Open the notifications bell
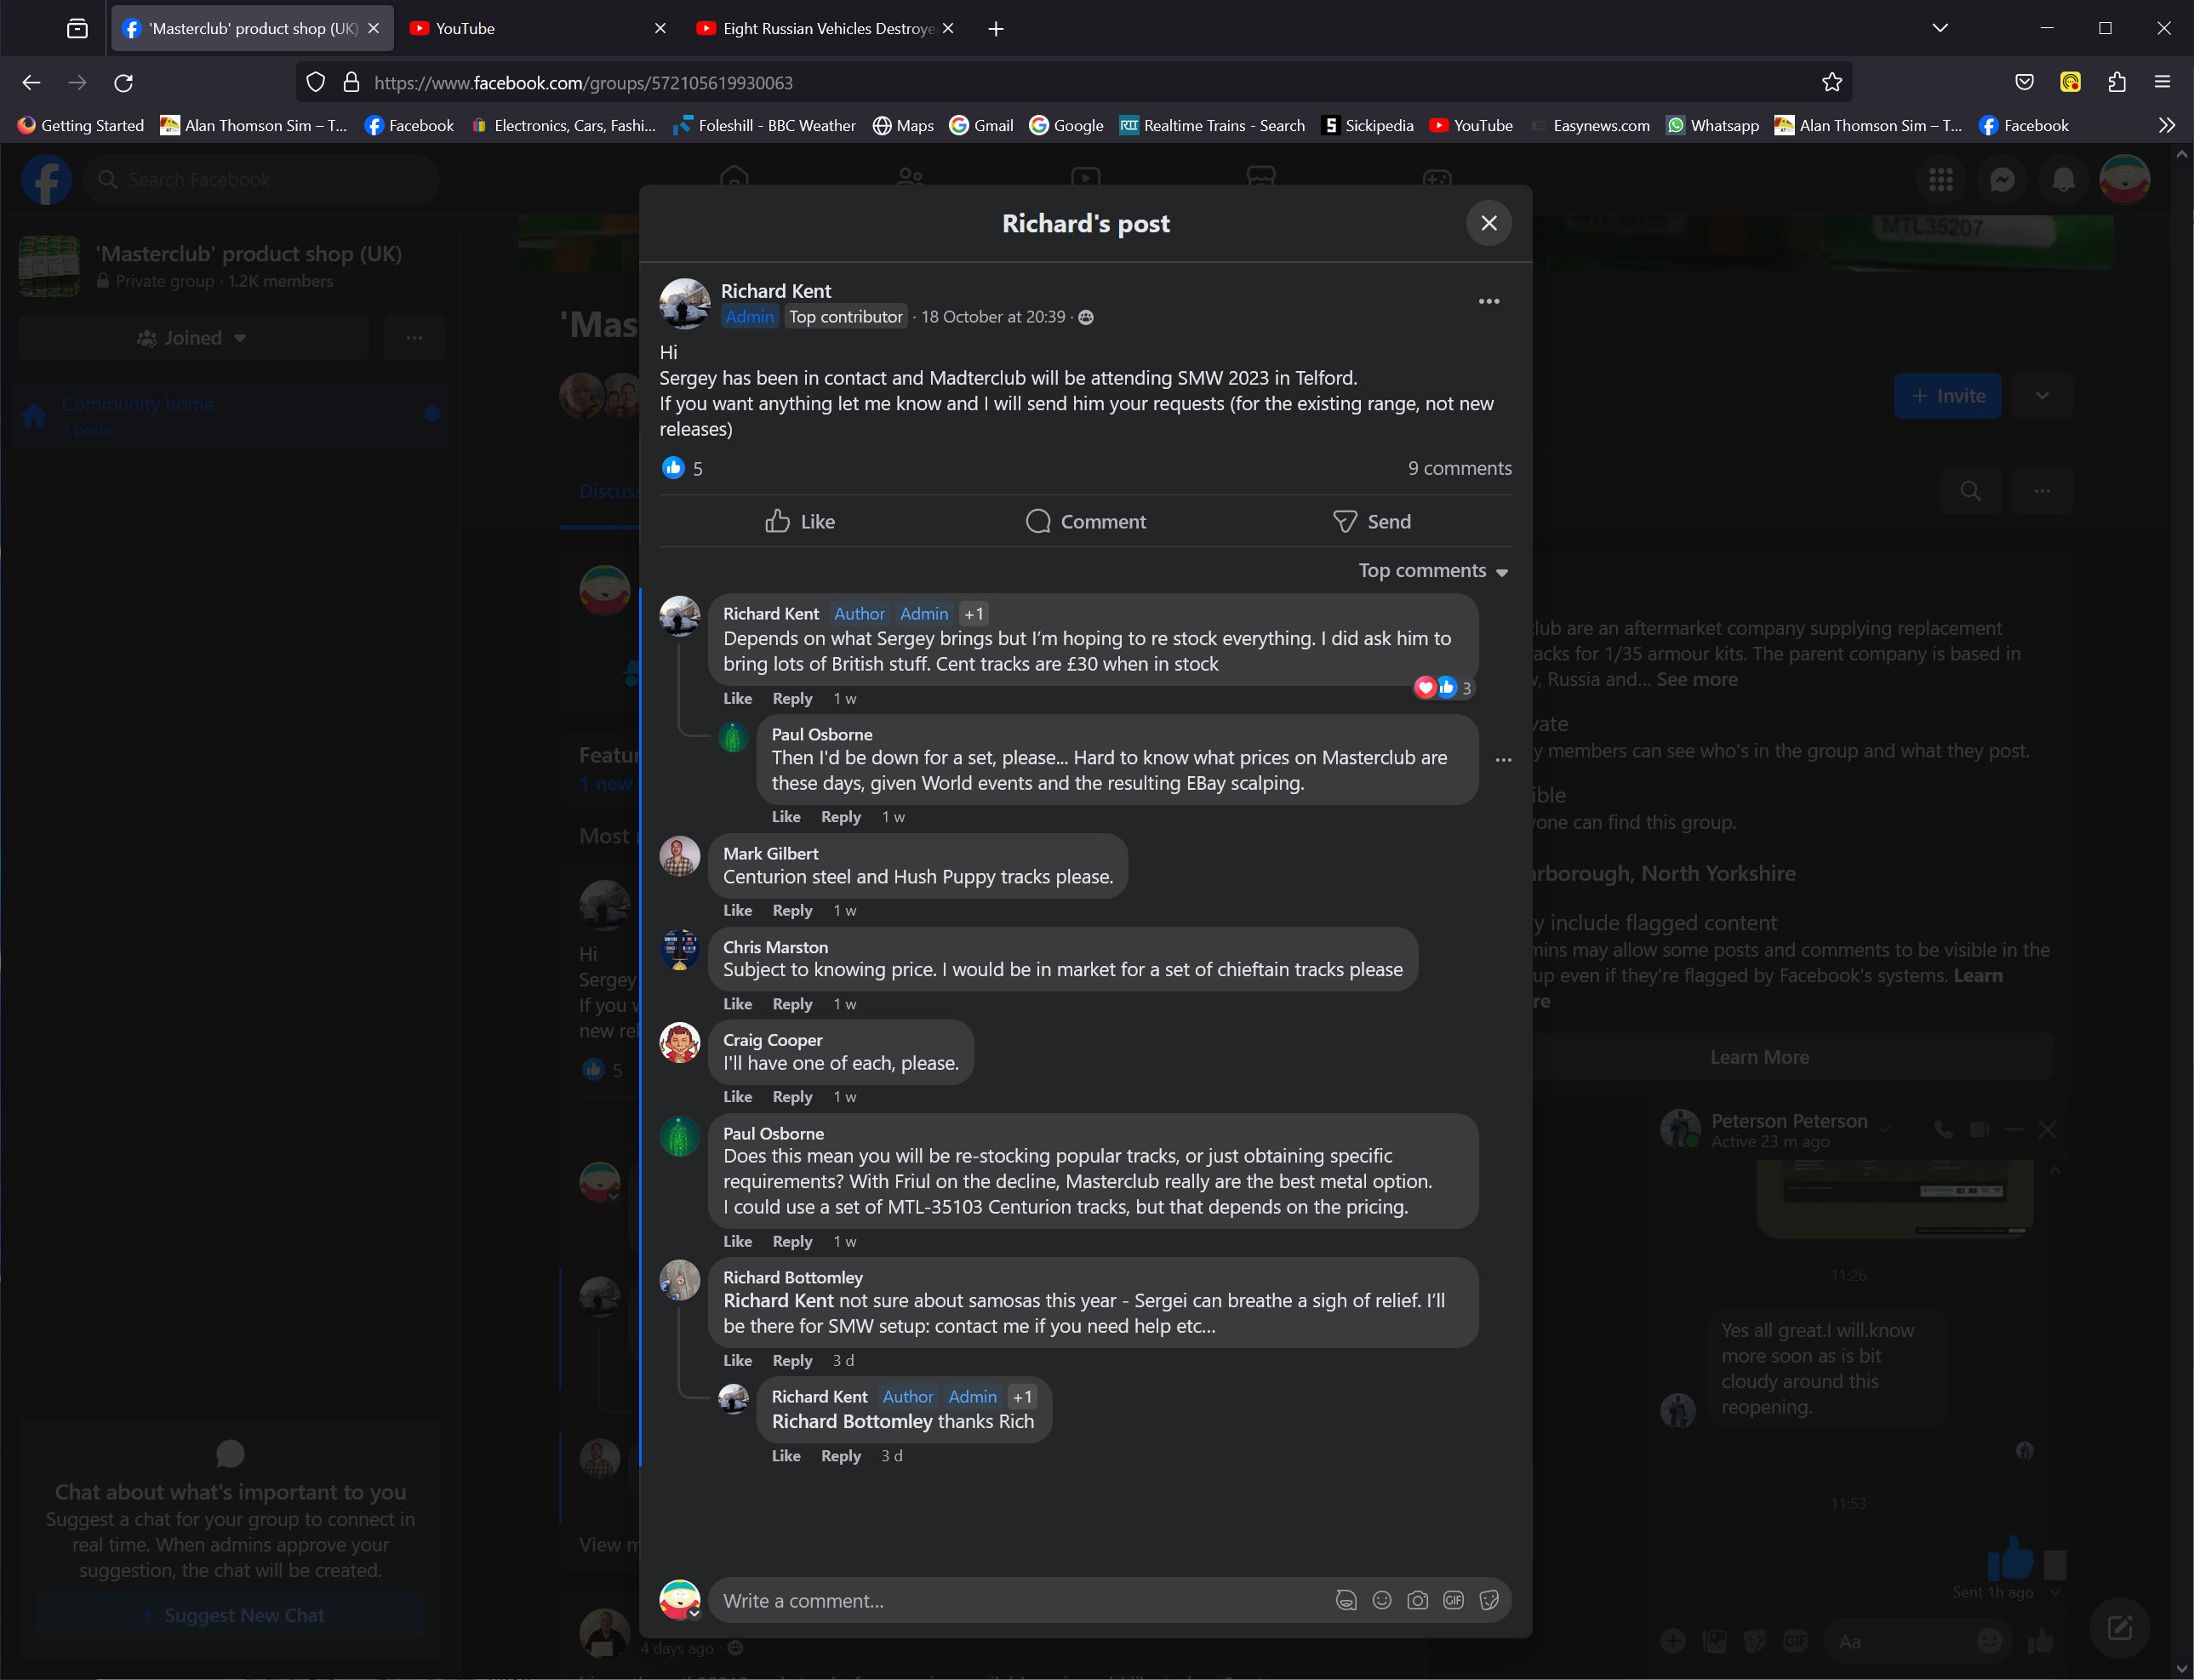This screenshot has width=2194, height=1680. pos(2062,180)
